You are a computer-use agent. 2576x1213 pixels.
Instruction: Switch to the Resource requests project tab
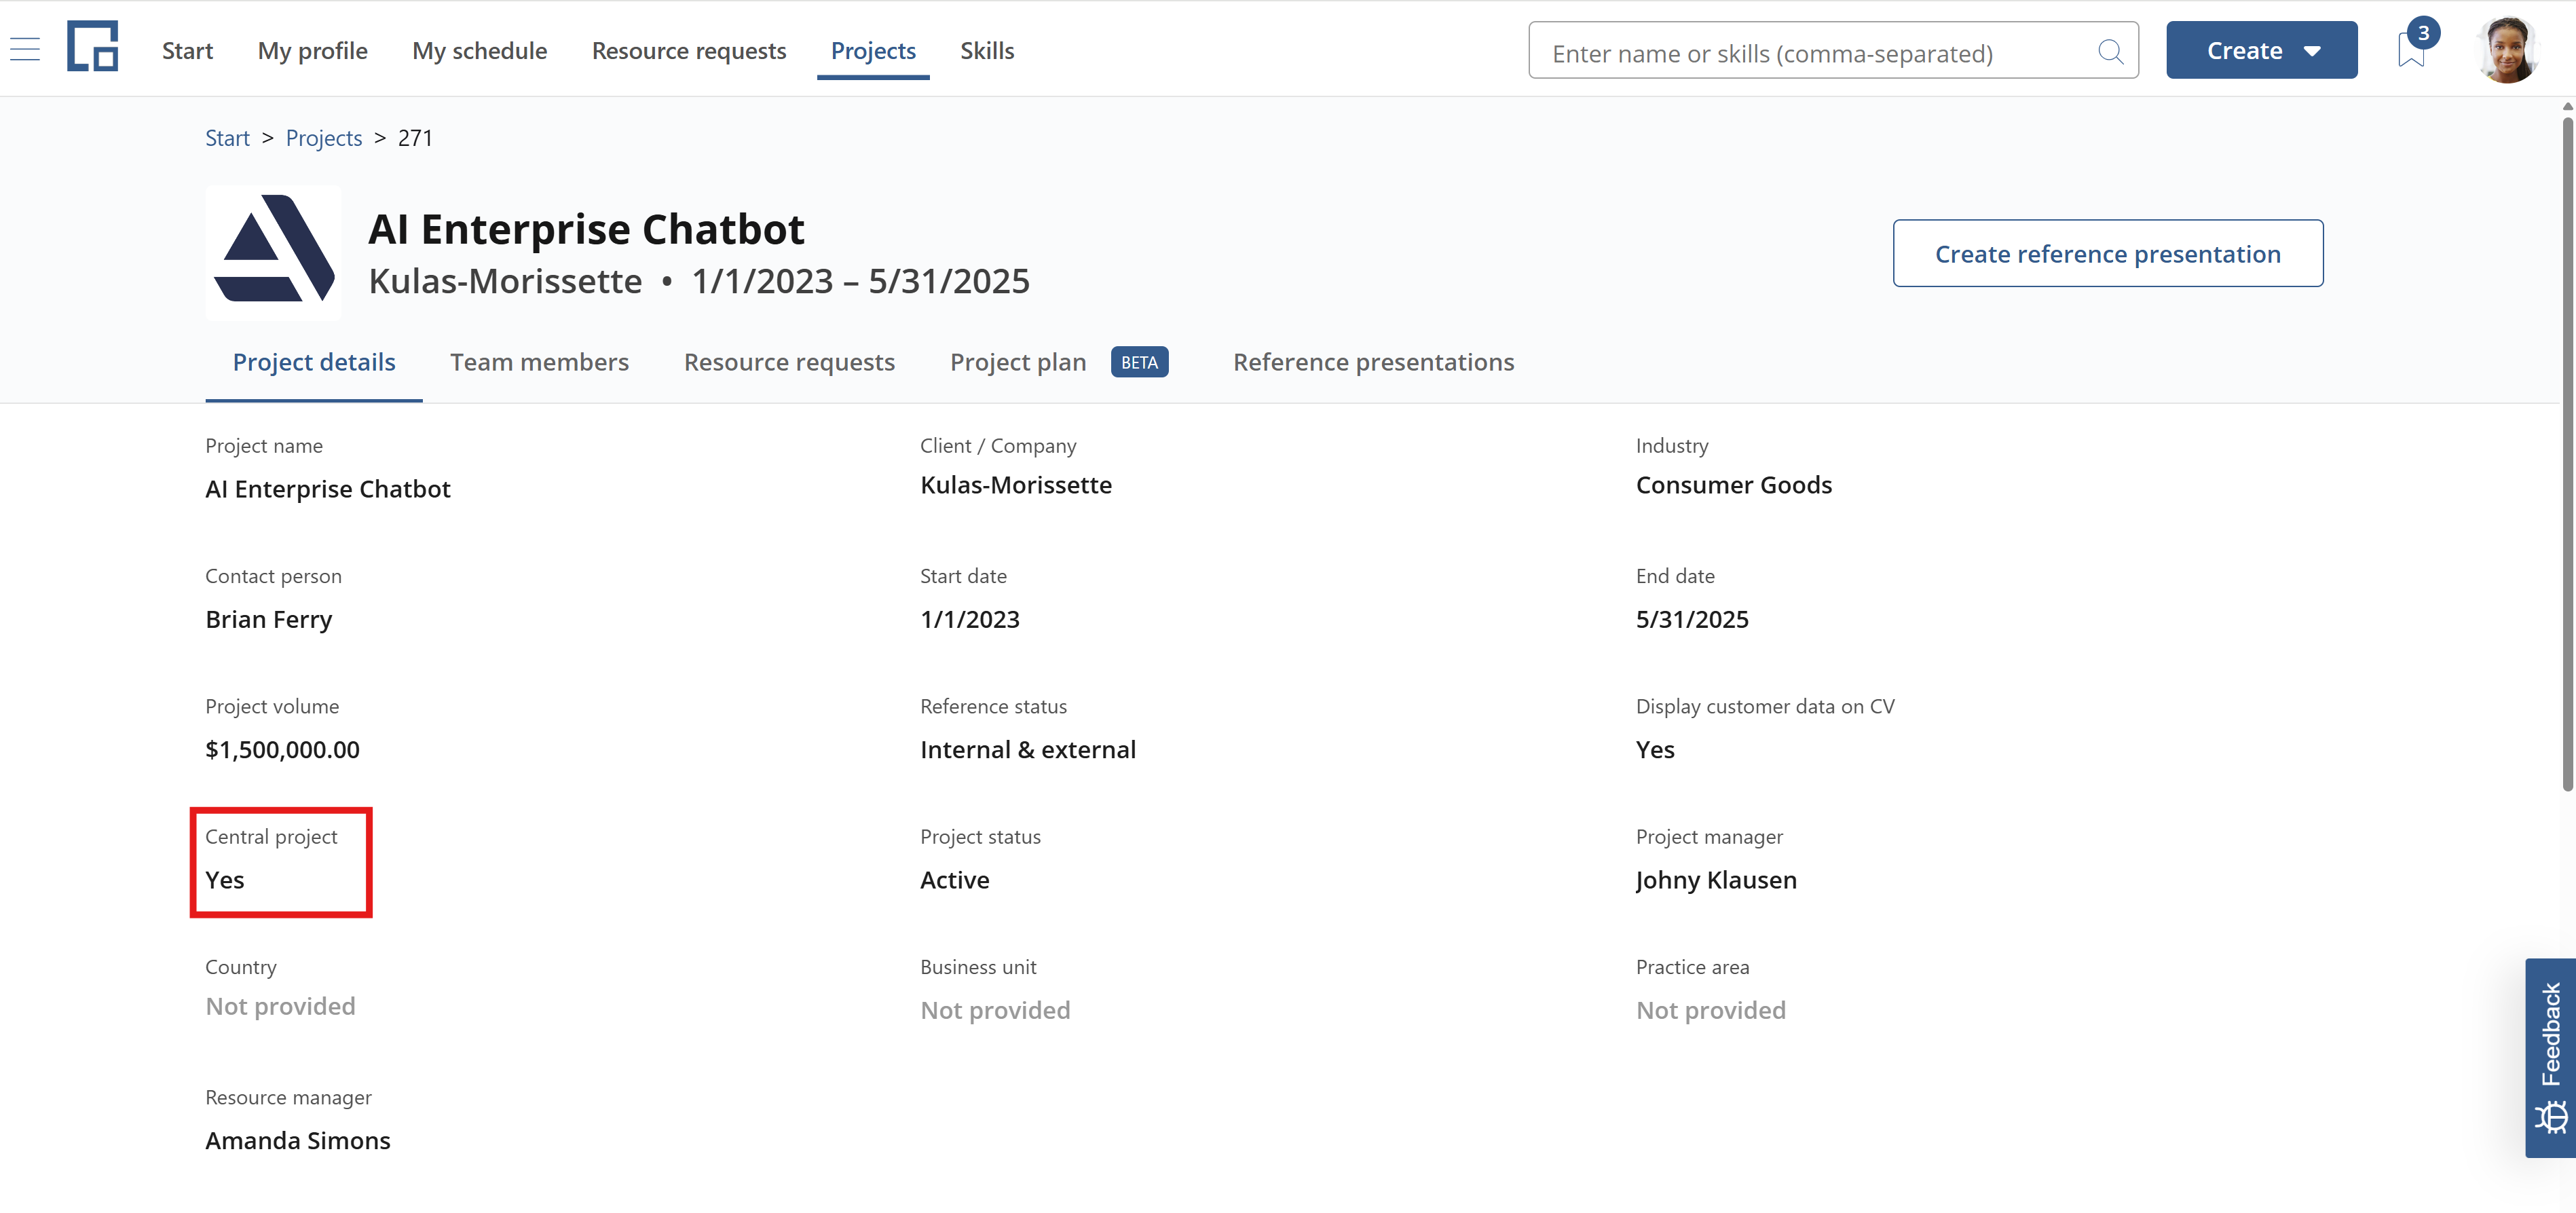[x=789, y=361]
